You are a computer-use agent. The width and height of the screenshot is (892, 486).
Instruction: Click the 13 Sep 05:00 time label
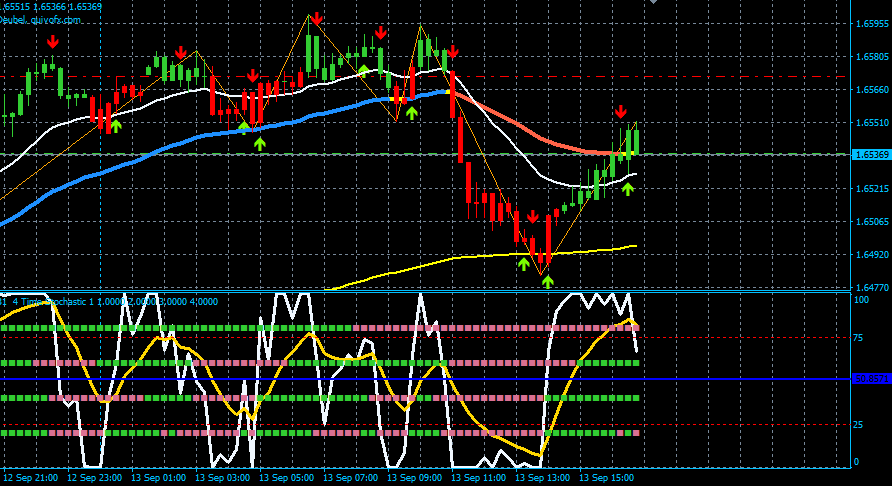coord(286,477)
